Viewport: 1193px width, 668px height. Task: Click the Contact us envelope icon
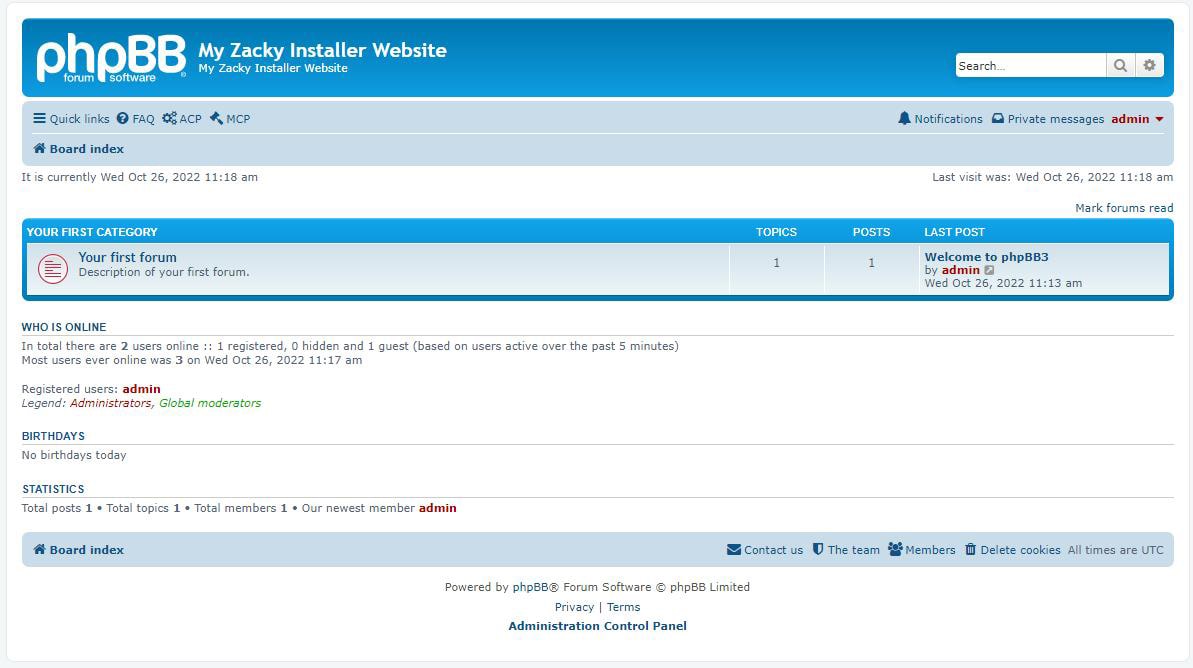point(733,549)
